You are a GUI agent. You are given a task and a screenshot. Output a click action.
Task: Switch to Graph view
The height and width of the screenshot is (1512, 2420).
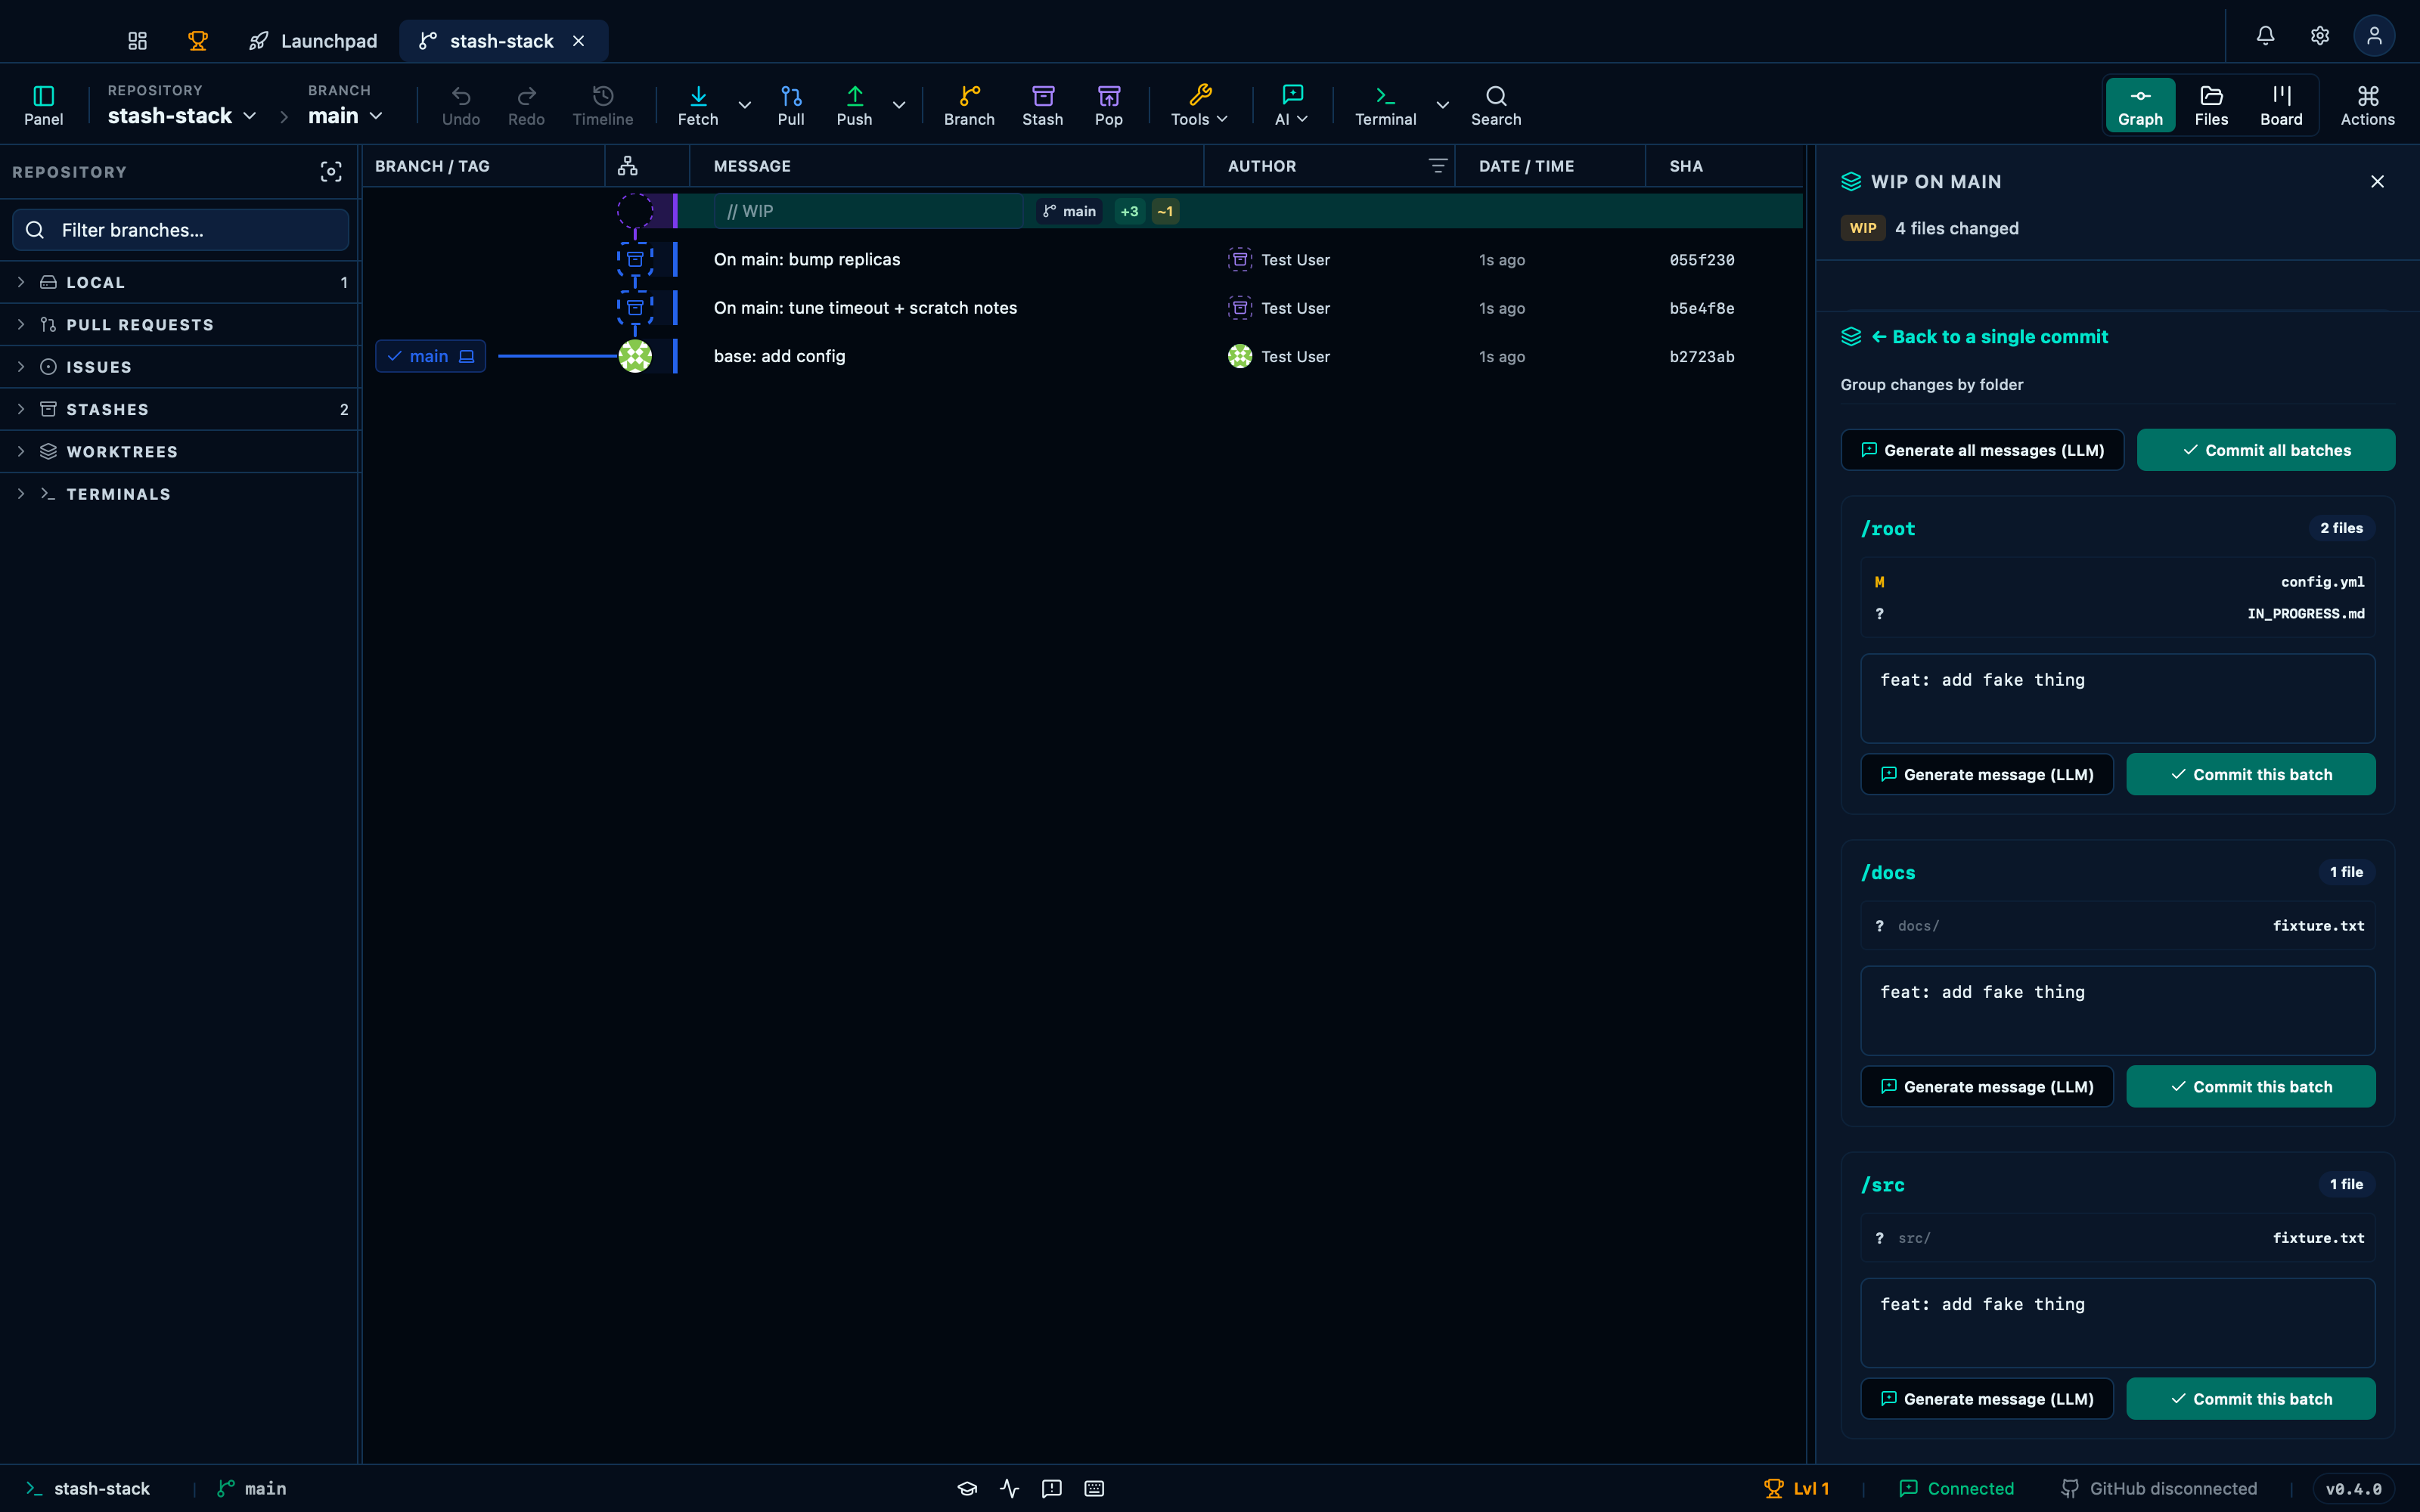coord(2140,105)
